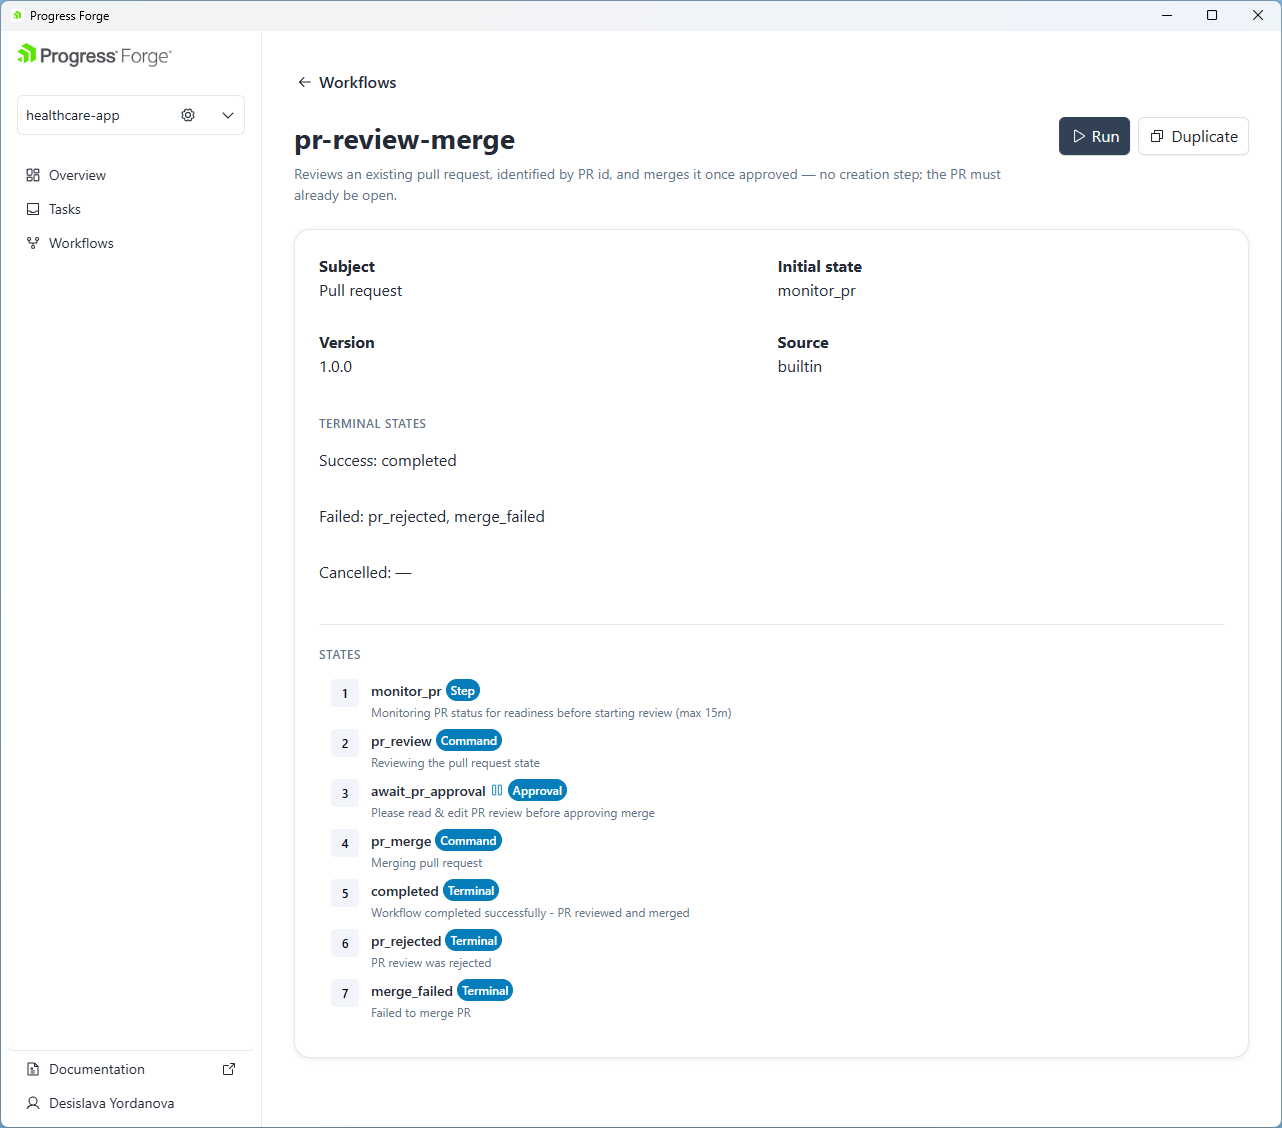The image size is (1282, 1128).
Task: Duplicate this workflow
Action: (1193, 136)
